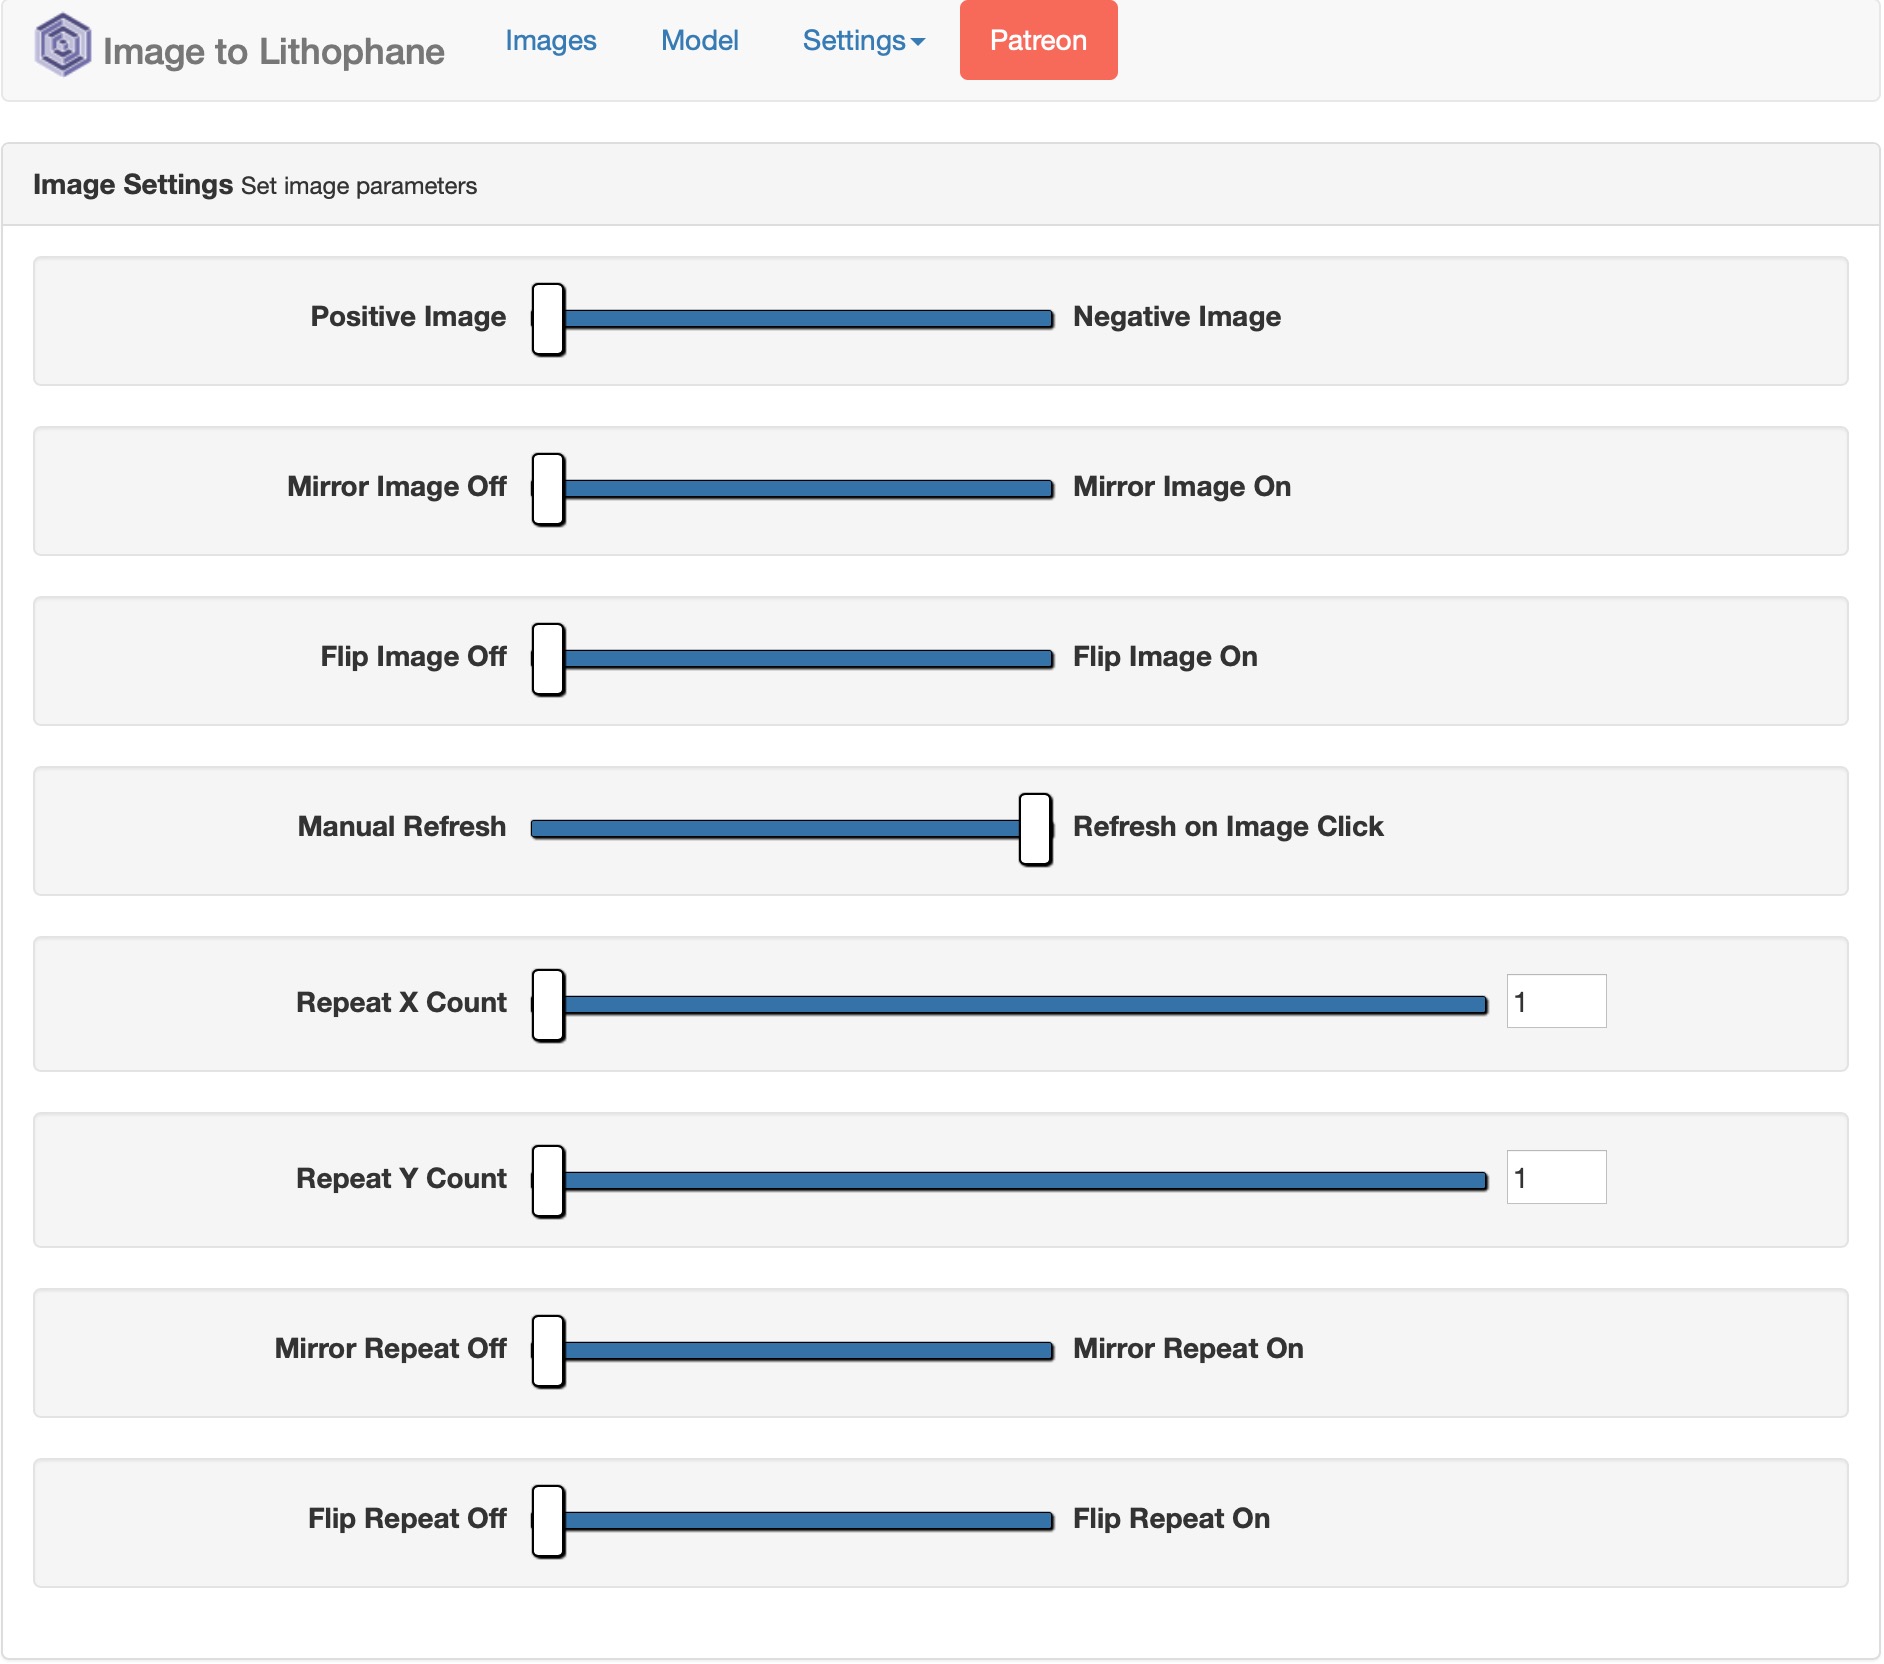The image size is (1884, 1664).
Task: Click the Repeat X Count slider track
Action: pyautogui.click(x=1010, y=1005)
